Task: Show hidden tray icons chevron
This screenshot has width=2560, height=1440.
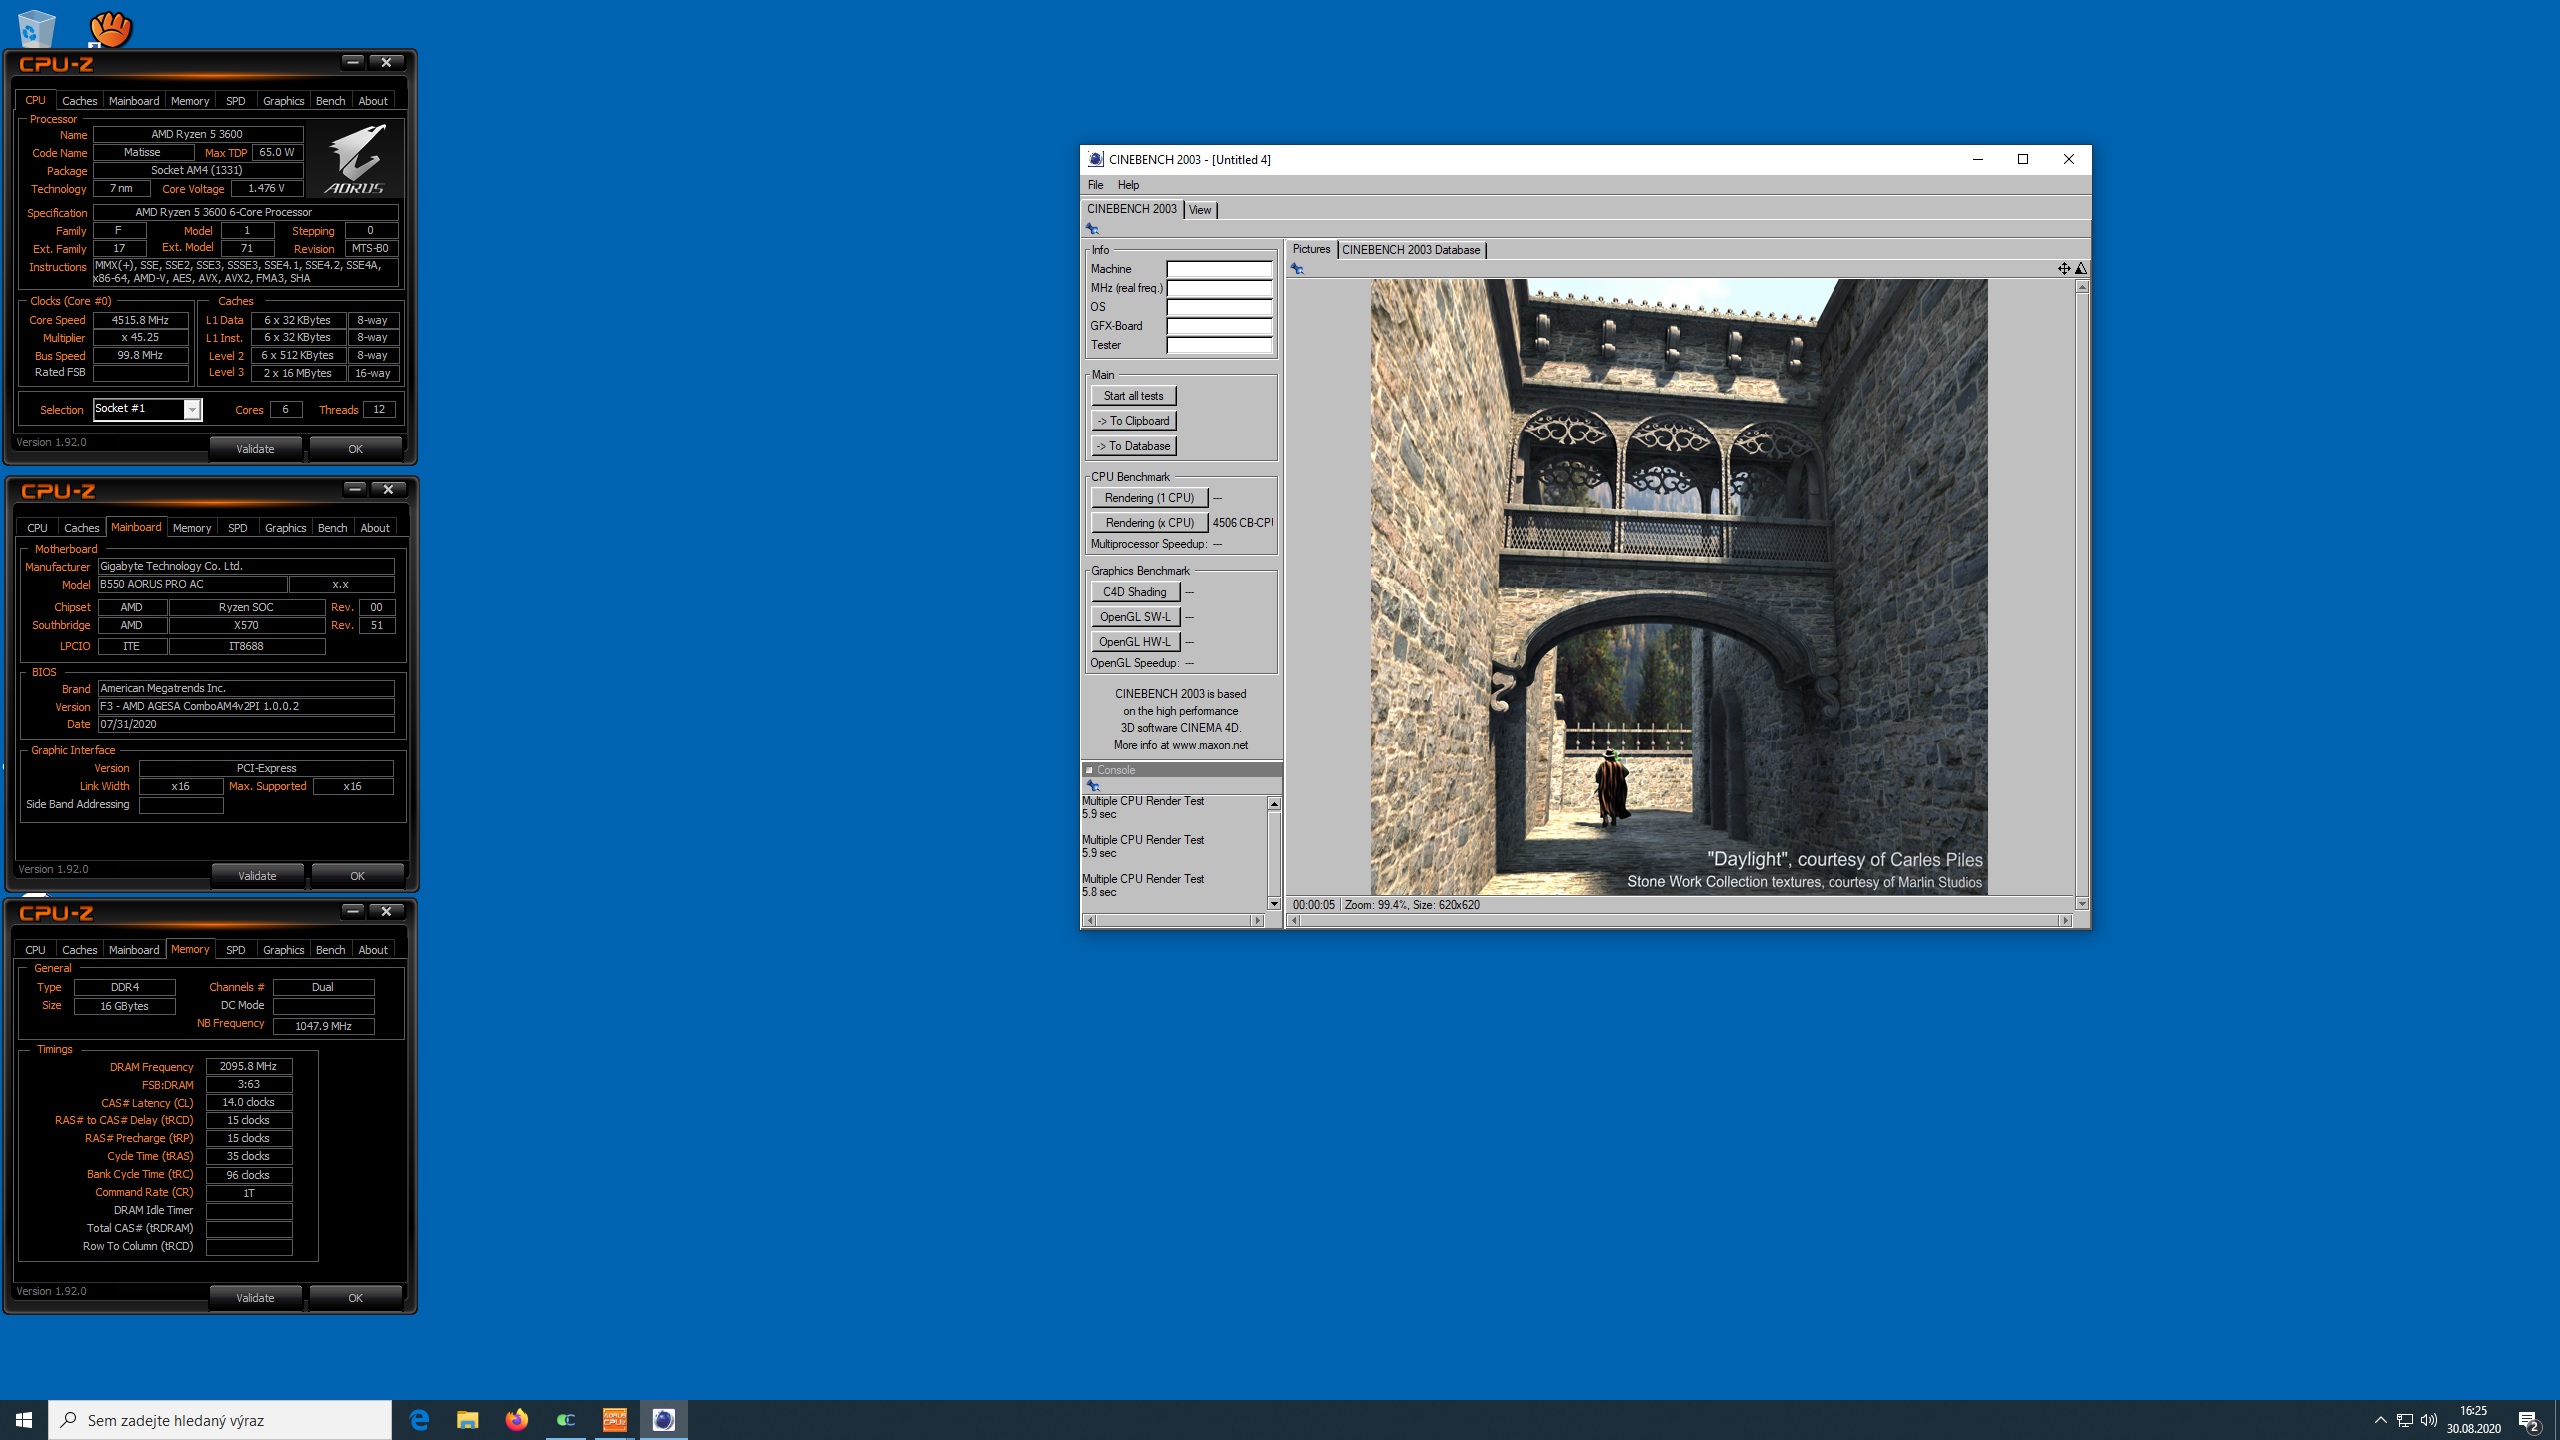Action: 2380,1420
